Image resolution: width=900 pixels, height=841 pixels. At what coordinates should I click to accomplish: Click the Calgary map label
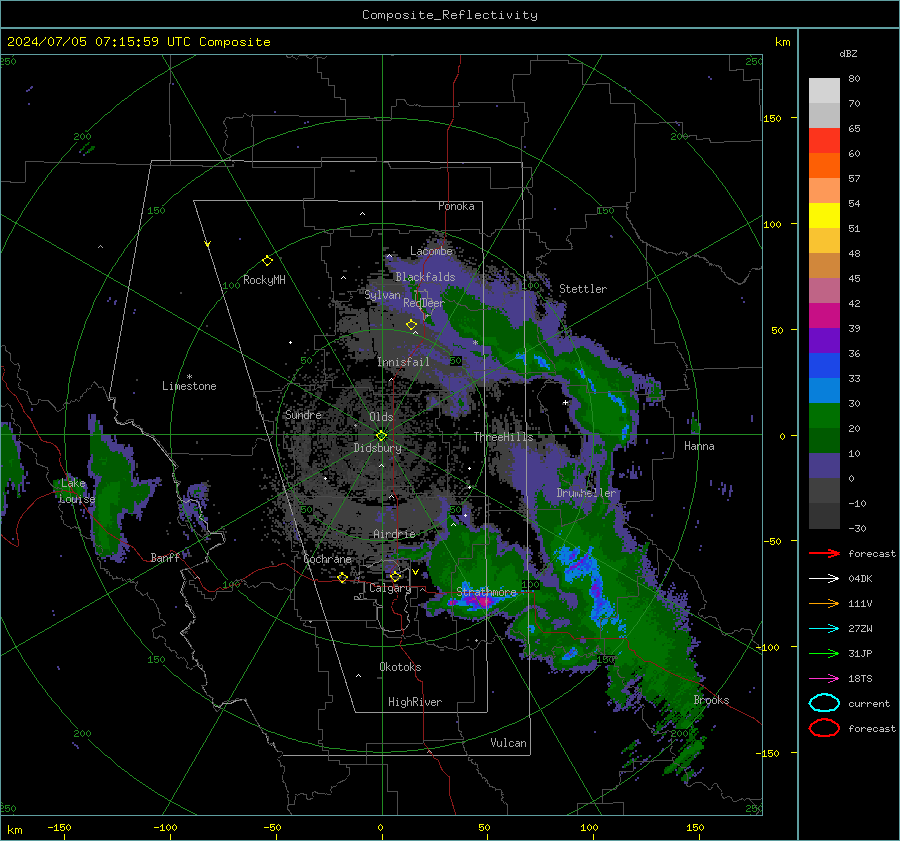pos(390,588)
